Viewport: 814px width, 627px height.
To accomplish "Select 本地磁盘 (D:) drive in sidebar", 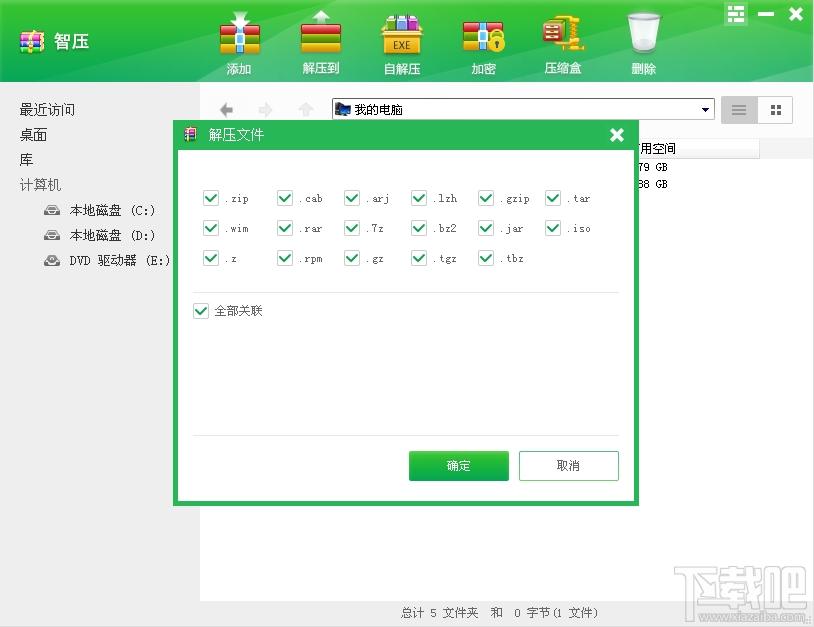I will (x=99, y=235).
